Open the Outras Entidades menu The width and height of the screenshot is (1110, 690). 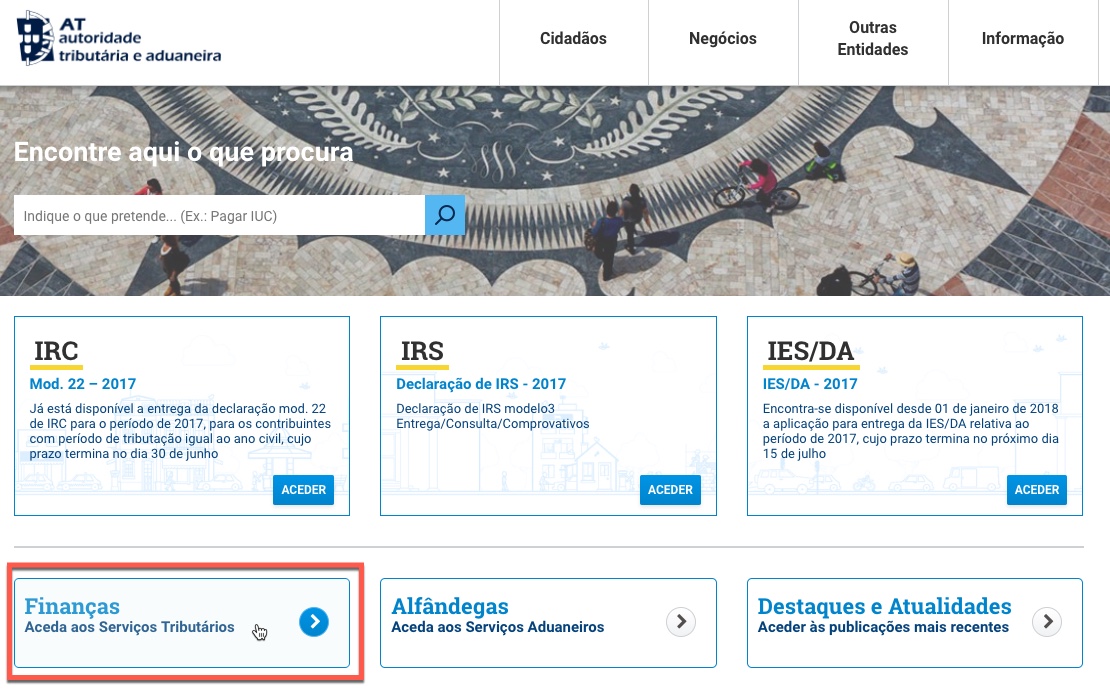click(873, 39)
